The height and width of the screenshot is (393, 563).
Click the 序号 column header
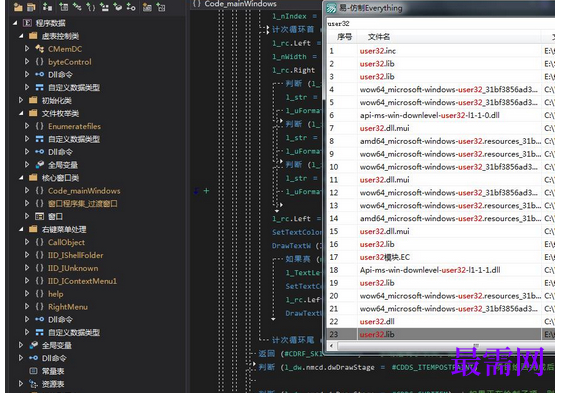(x=345, y=37)
